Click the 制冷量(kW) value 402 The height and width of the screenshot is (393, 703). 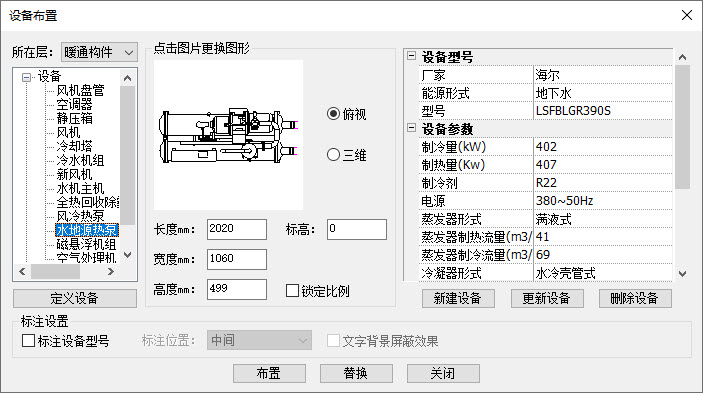coord(603,147)
